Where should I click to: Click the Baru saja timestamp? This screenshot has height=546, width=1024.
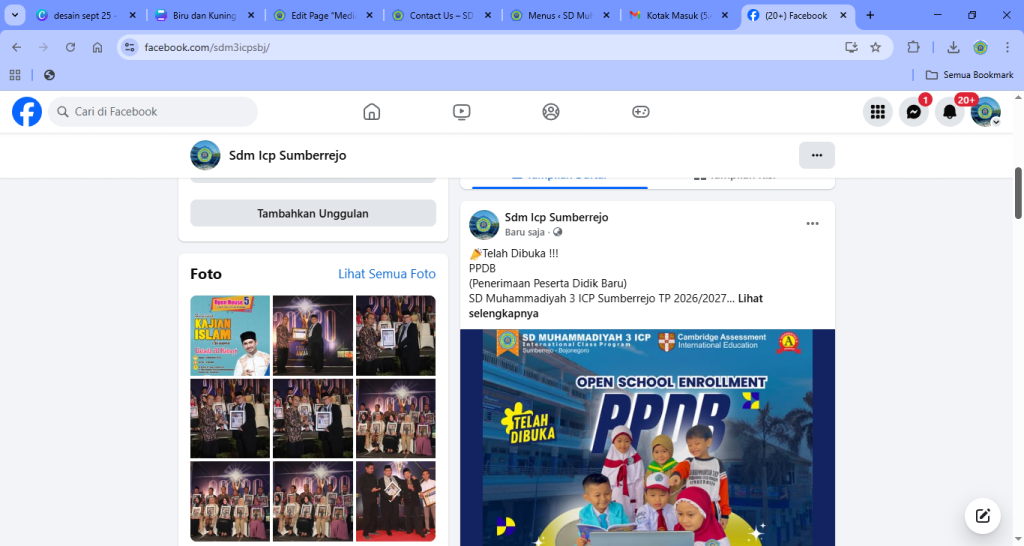pos(524,232)
